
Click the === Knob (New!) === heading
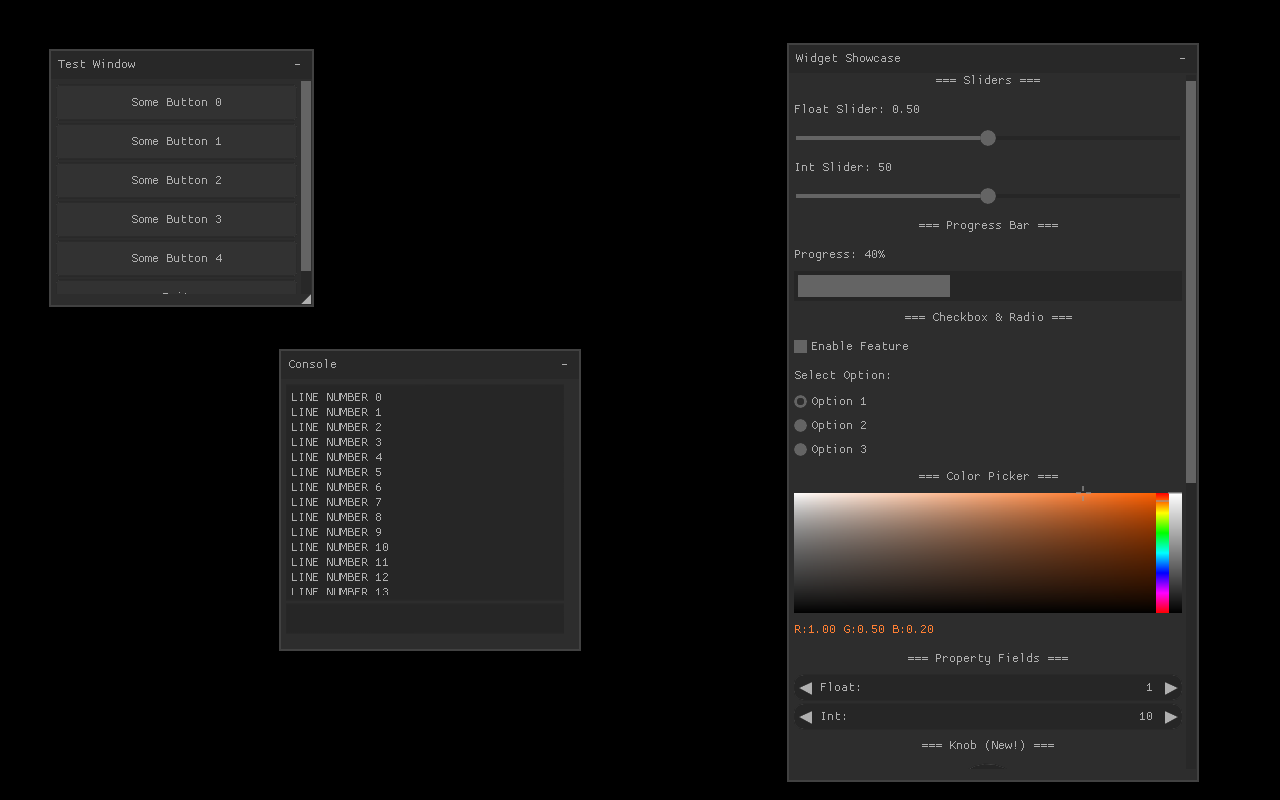coord(988,745)
